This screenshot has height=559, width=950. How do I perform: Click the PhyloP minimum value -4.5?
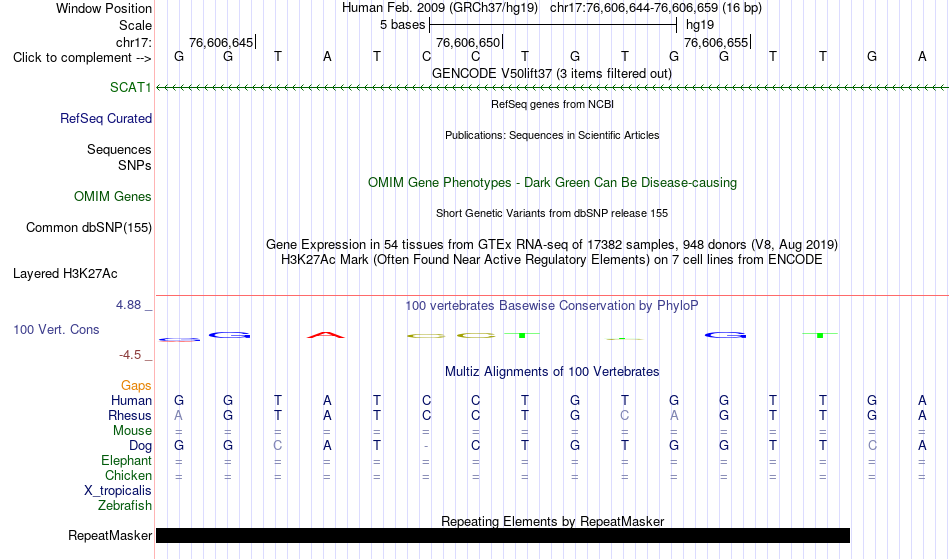click(130, 354)
